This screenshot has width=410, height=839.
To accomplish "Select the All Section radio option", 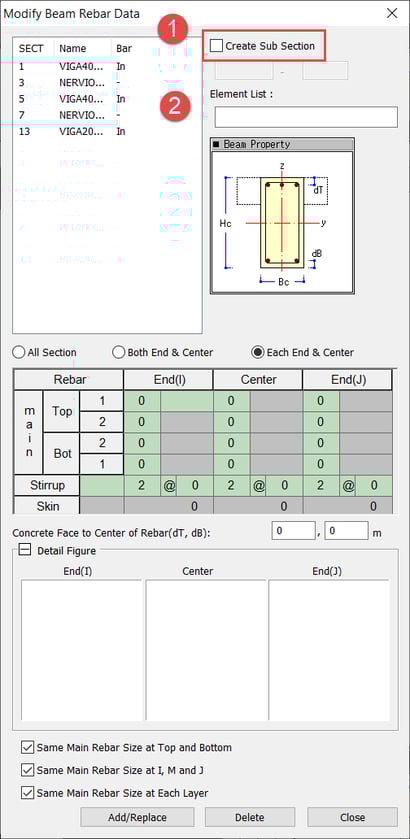I will click(x=19, y=353).
